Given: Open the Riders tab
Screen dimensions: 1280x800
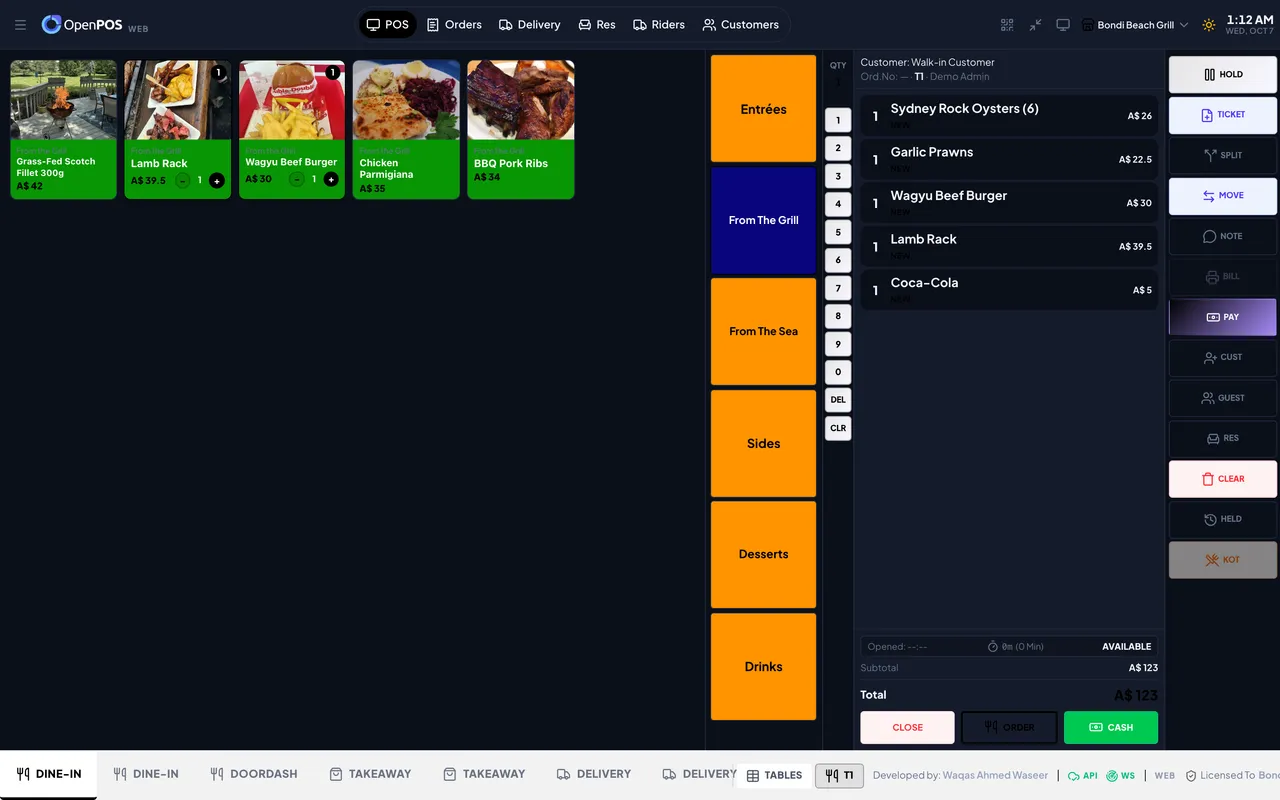Looking at the screenshot, I should click(x=659, y=25).
